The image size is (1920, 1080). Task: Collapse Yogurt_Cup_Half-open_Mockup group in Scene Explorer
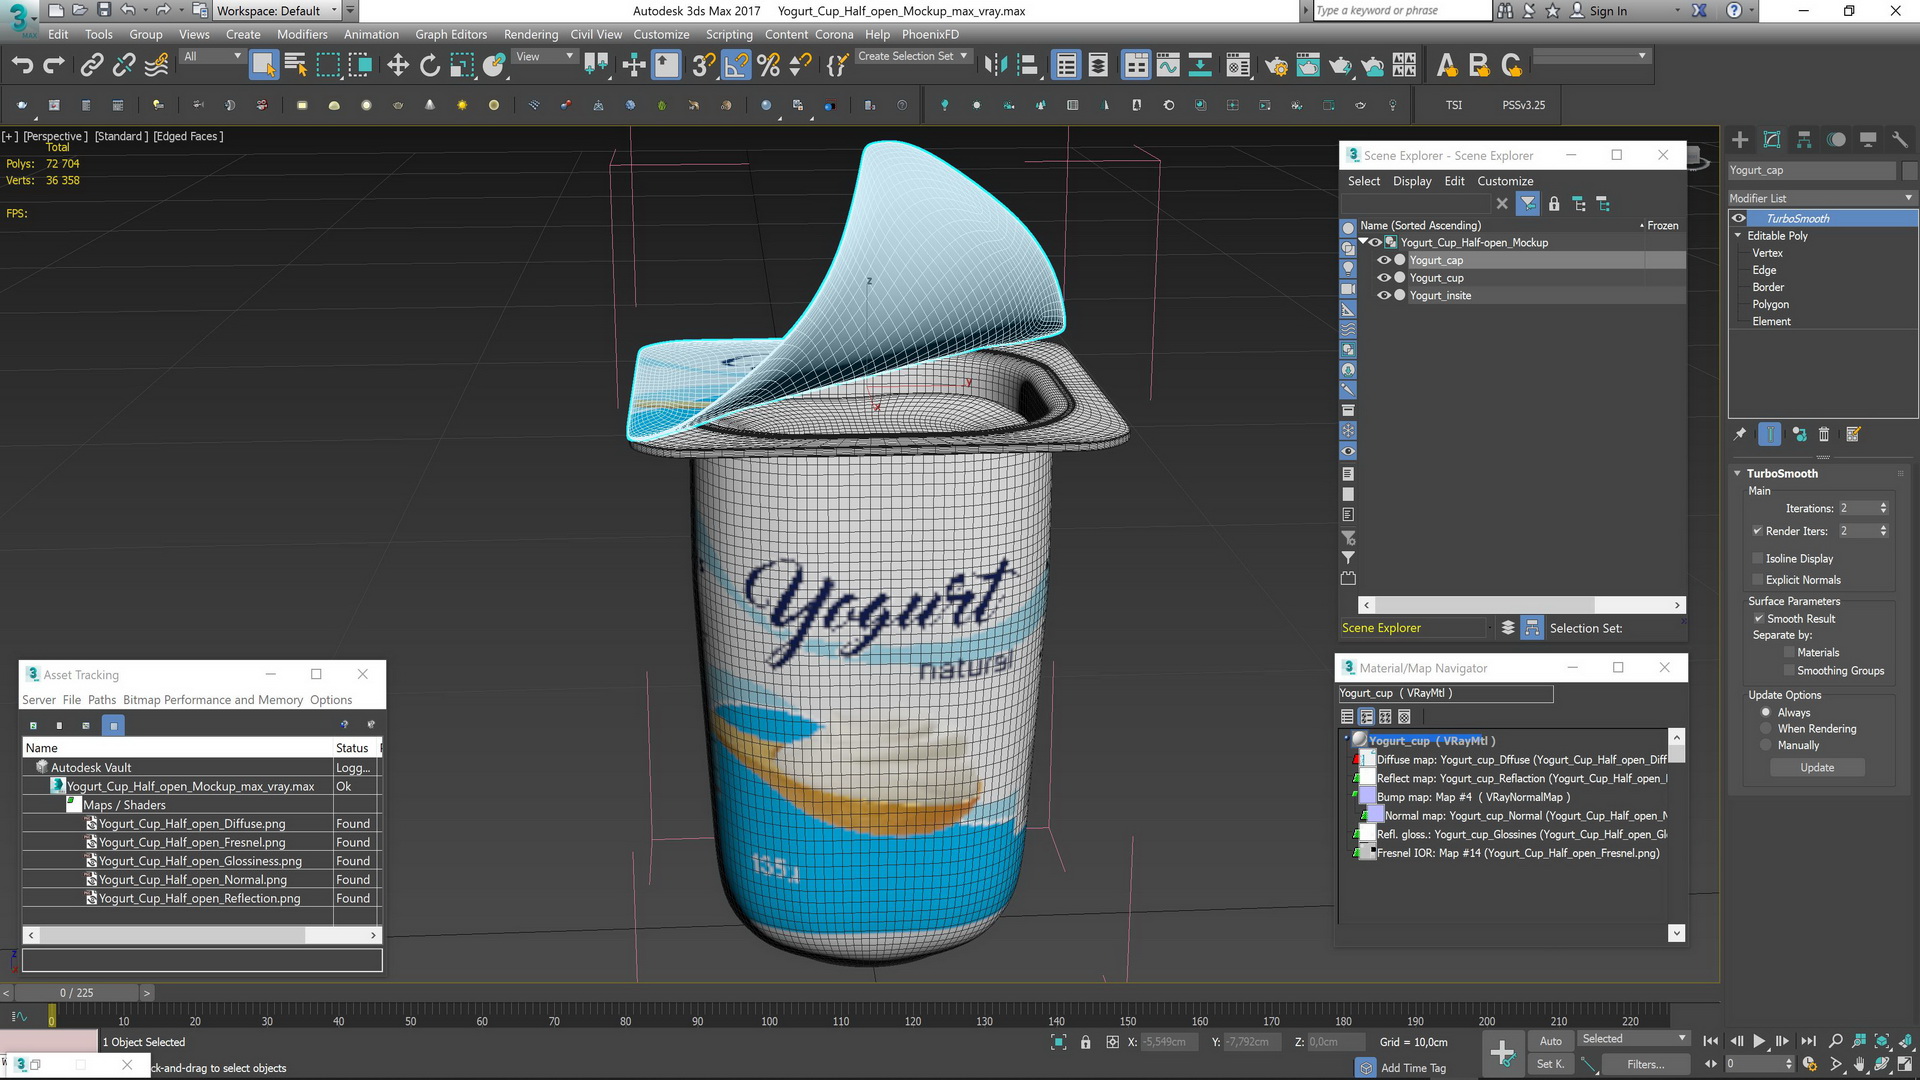pos(1363,242)
